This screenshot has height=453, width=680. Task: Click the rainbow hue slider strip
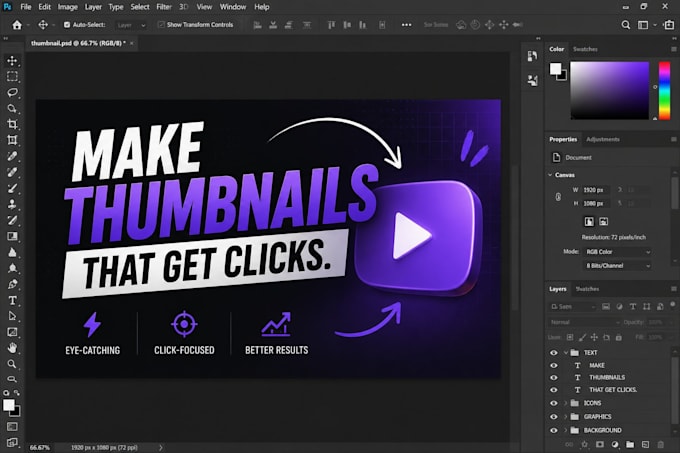click(x=664, y=91)
